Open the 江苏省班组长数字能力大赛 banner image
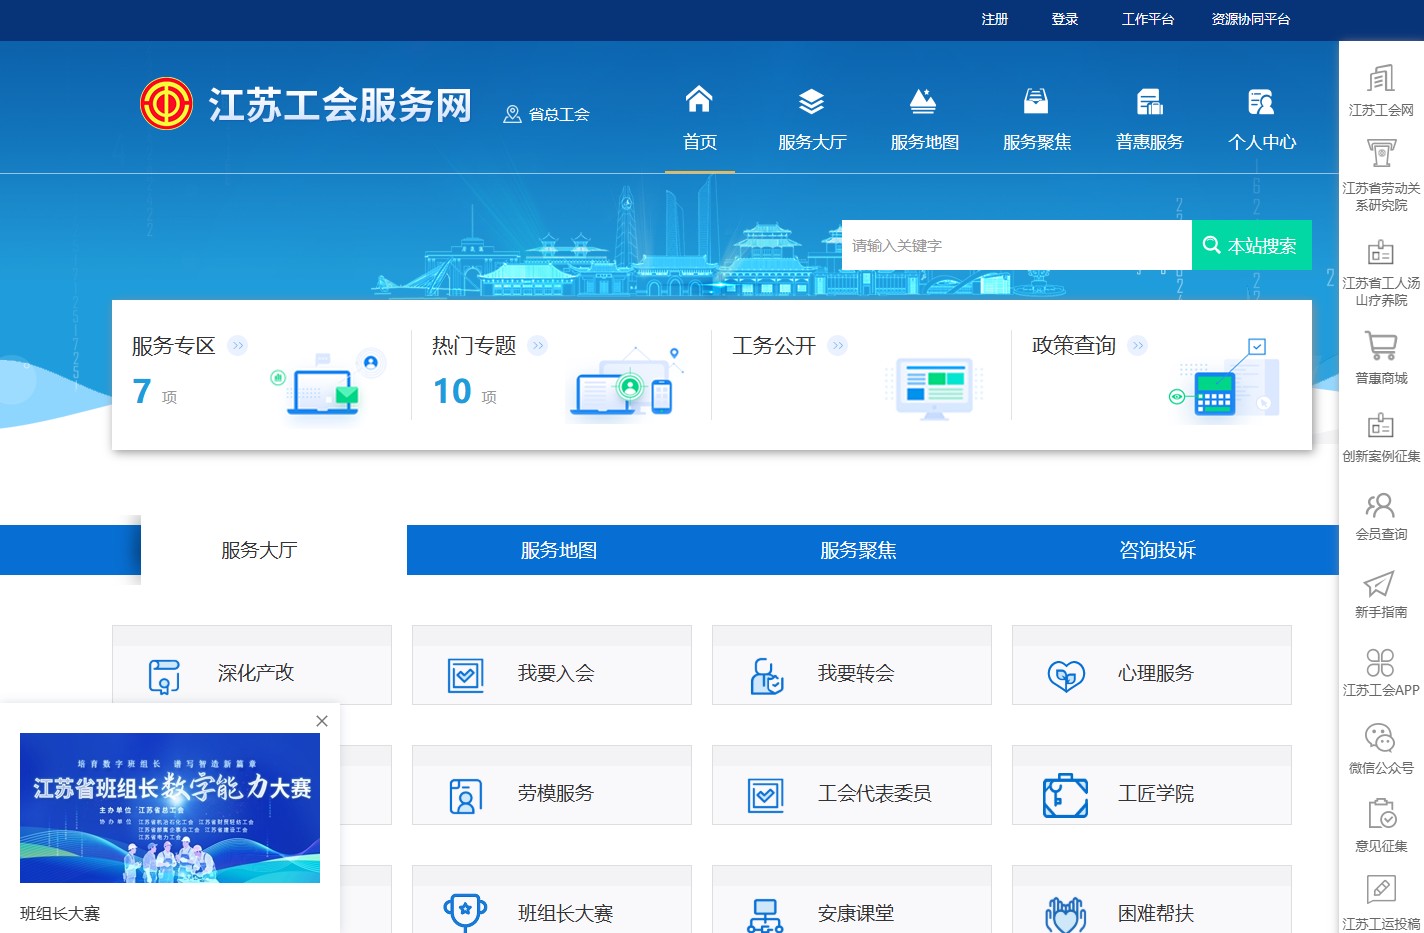The width and height of the screenshot is (1424, 933). click(x=170, y=808)
